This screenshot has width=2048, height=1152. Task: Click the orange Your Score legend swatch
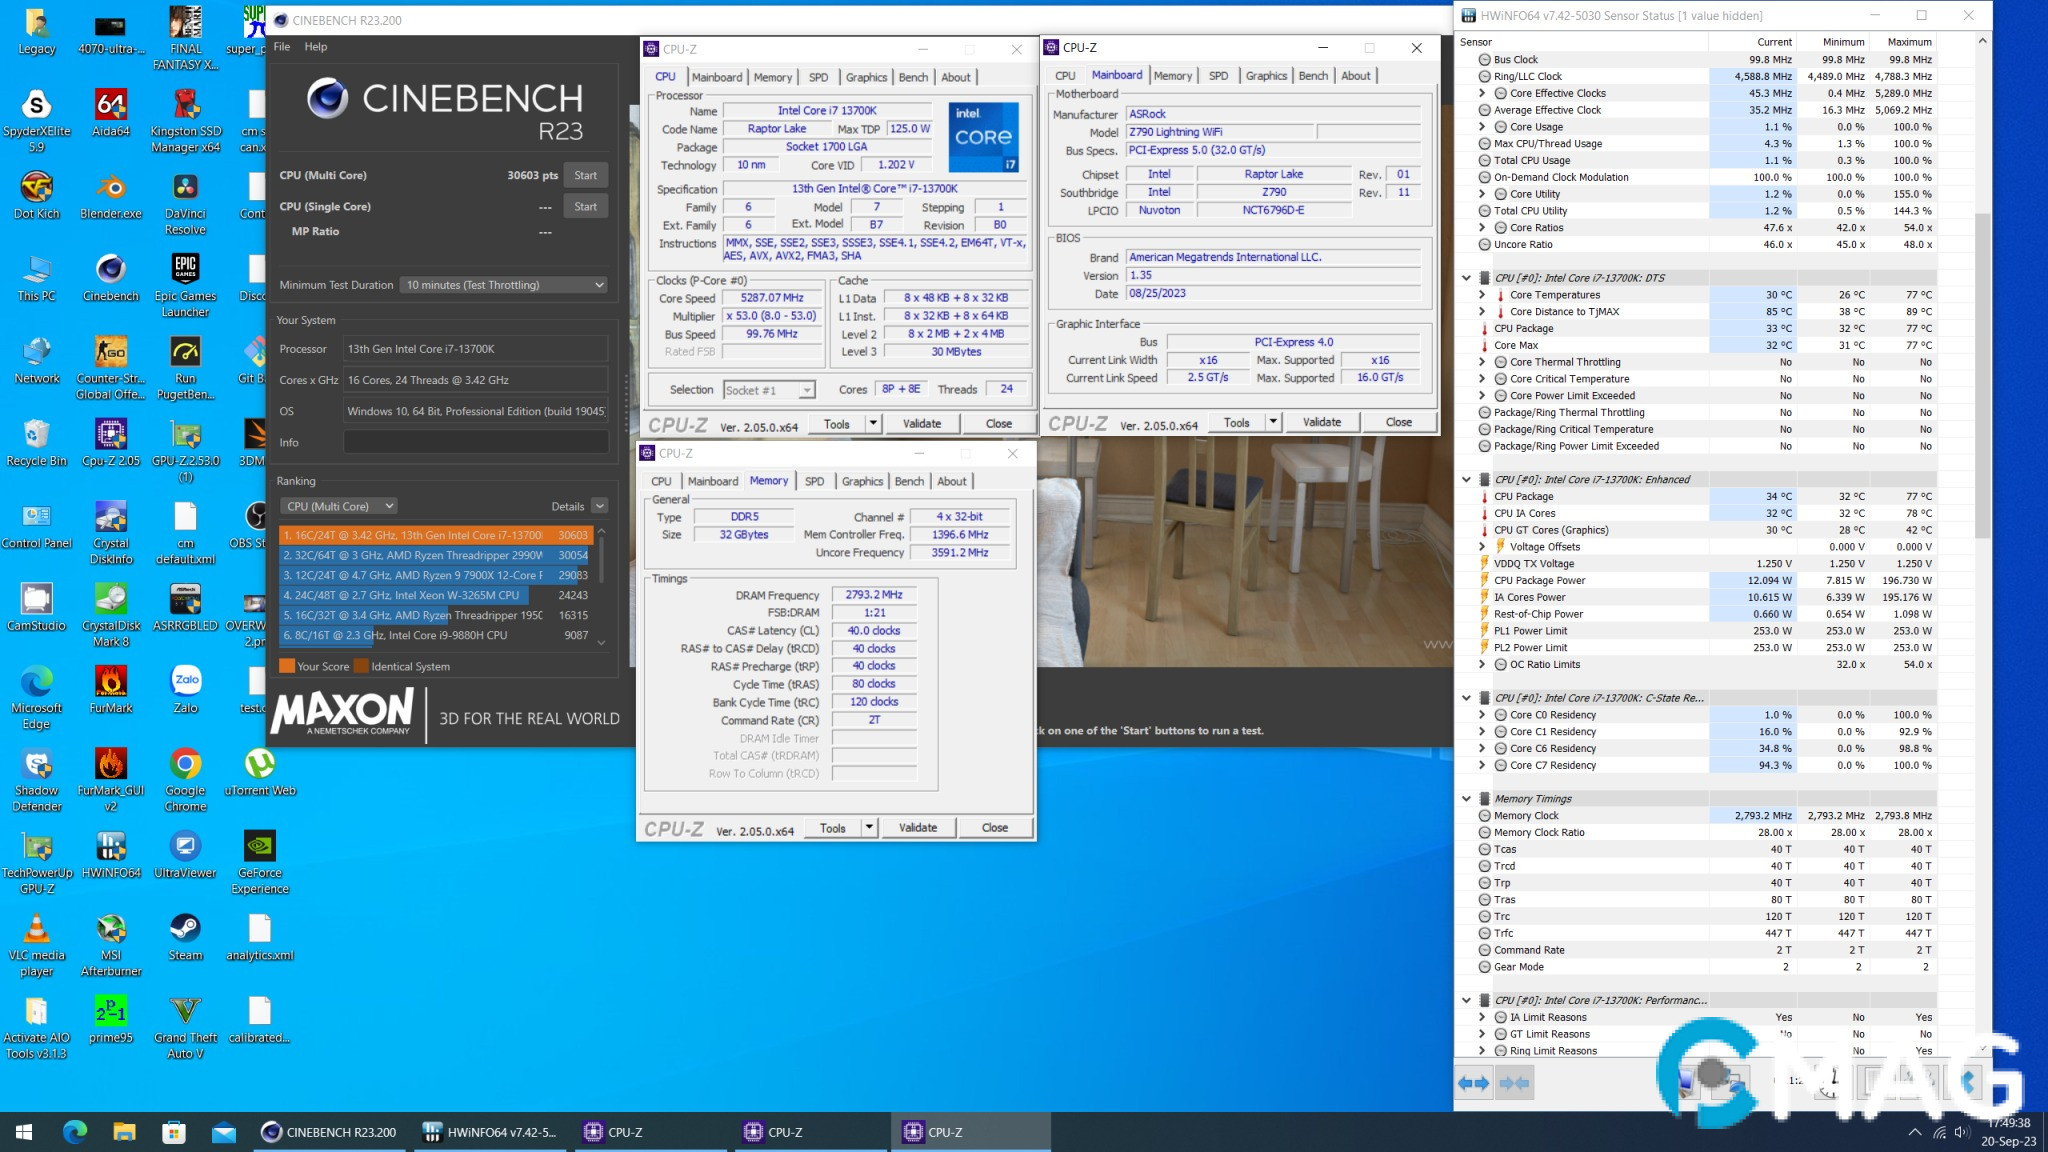click(286, 666)
